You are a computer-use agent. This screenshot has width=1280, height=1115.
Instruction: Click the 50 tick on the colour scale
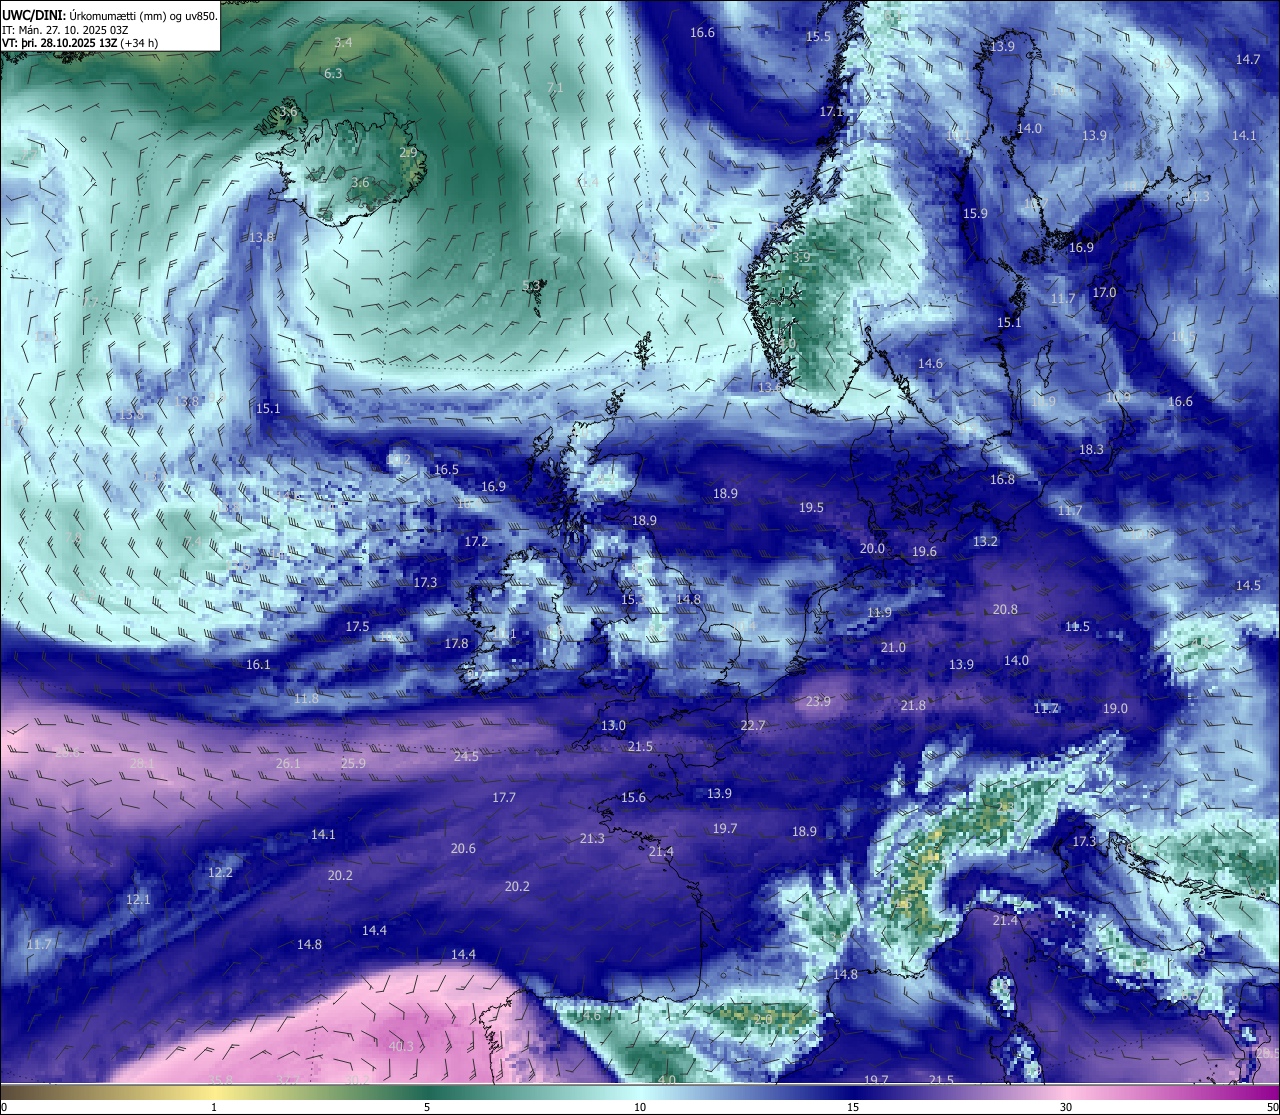[1271, 1107]
